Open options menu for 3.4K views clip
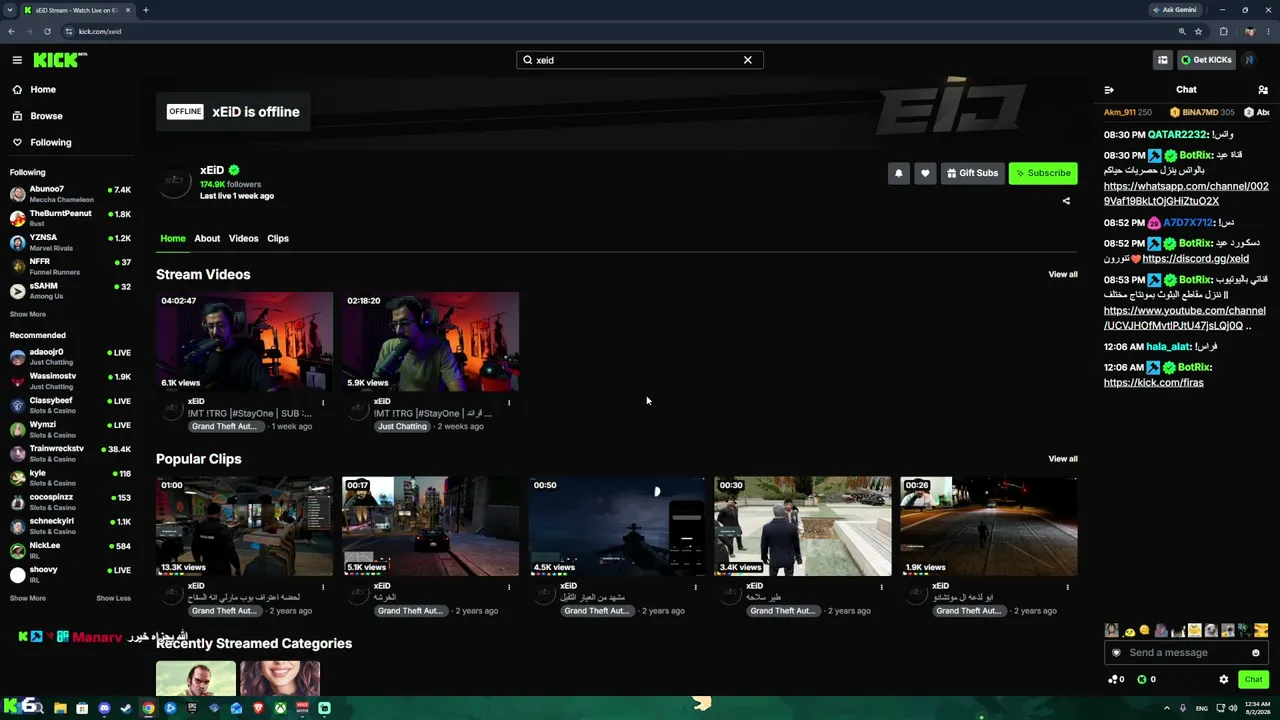Viewport: 1280px width, 720px height. [881, 587]
